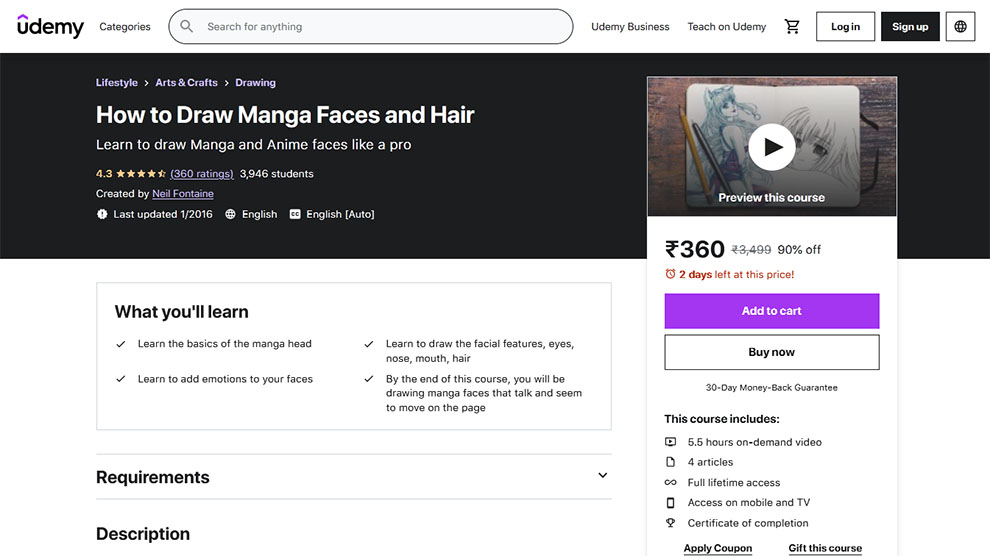Click 2 days left at this price text
This screenshot has height=556, width=990.
[x=737, y=274]
